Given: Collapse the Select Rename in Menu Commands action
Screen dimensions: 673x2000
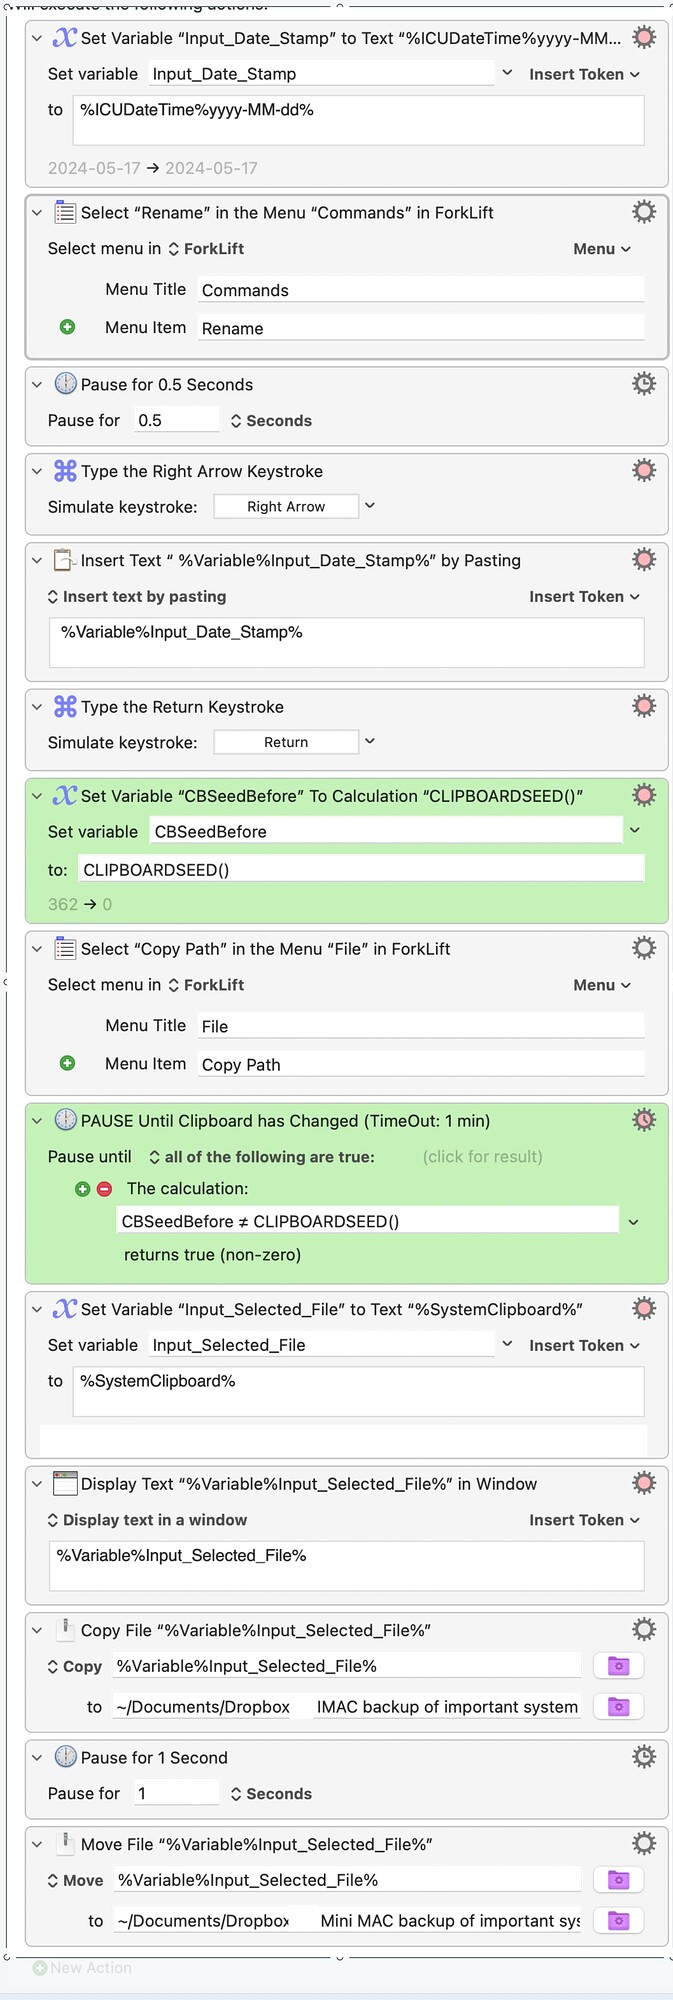Looking at the screenshot, I should tap(37, 213).
